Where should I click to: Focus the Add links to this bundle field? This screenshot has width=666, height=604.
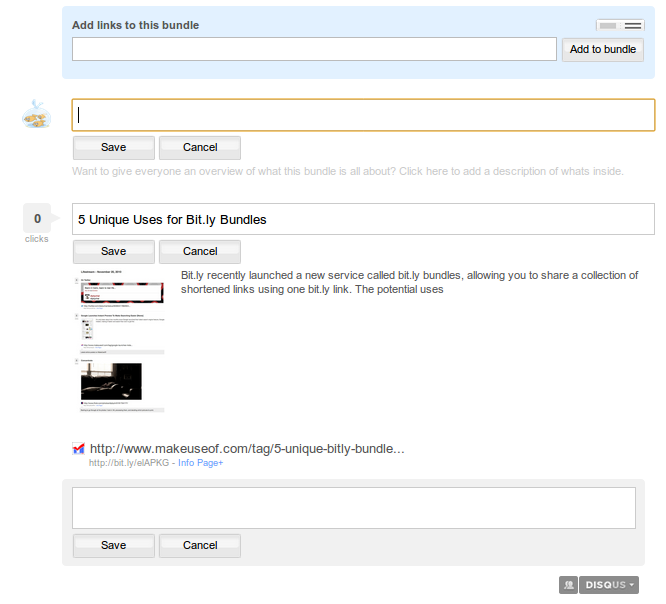pos(314,49)
